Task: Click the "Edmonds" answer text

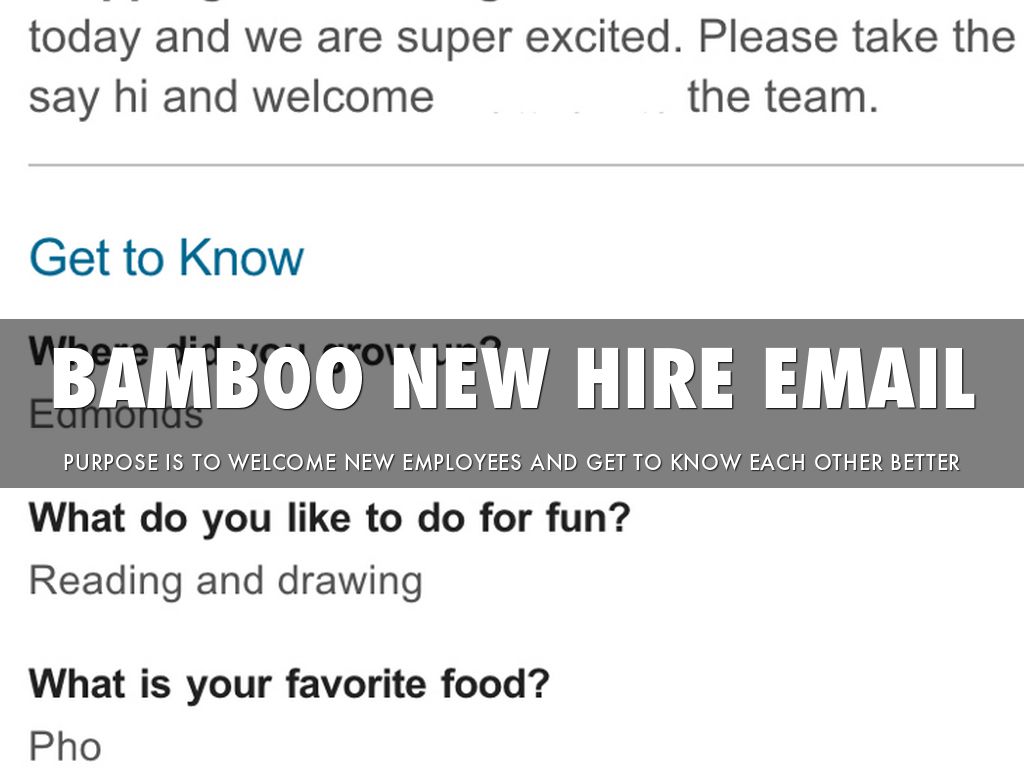Action: 115,415
